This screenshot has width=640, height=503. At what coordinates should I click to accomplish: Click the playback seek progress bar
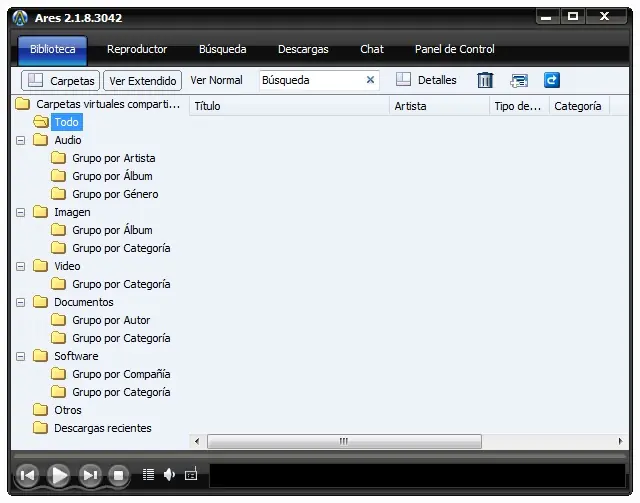(319, 456)
